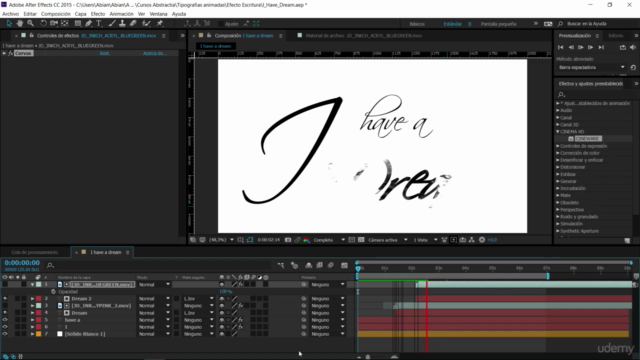Select the Hand tool
Screen dimensions: 640x360
(20, 24)
